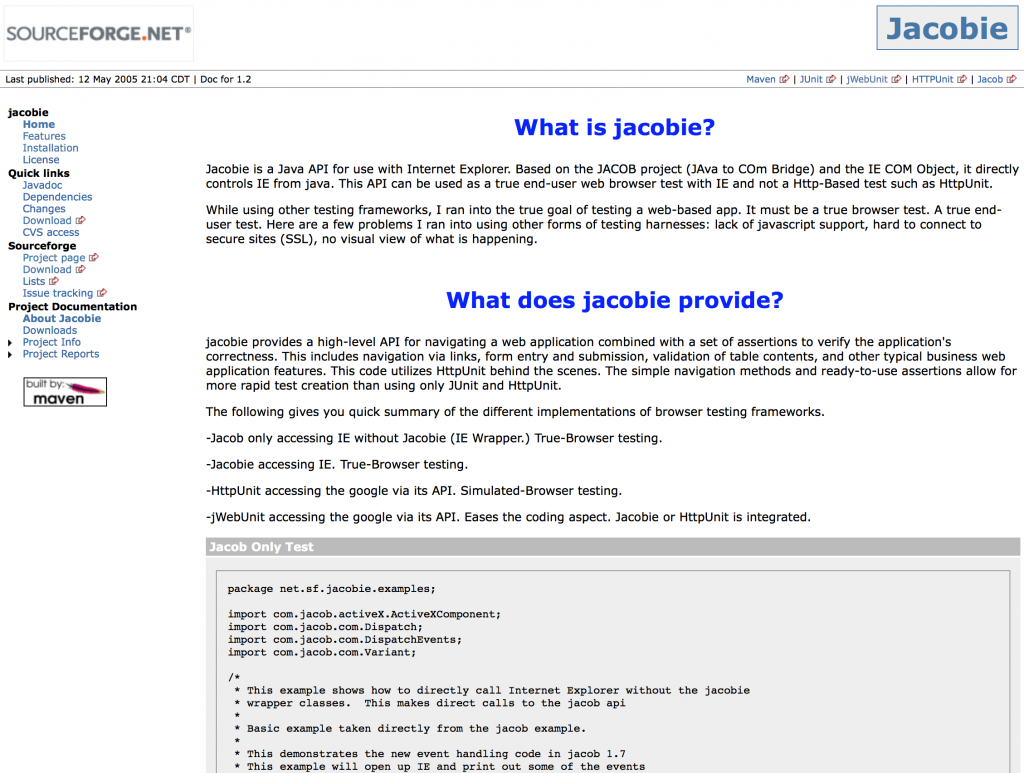Click "What does jacobie provide?" heading

(x=615, y=300)
